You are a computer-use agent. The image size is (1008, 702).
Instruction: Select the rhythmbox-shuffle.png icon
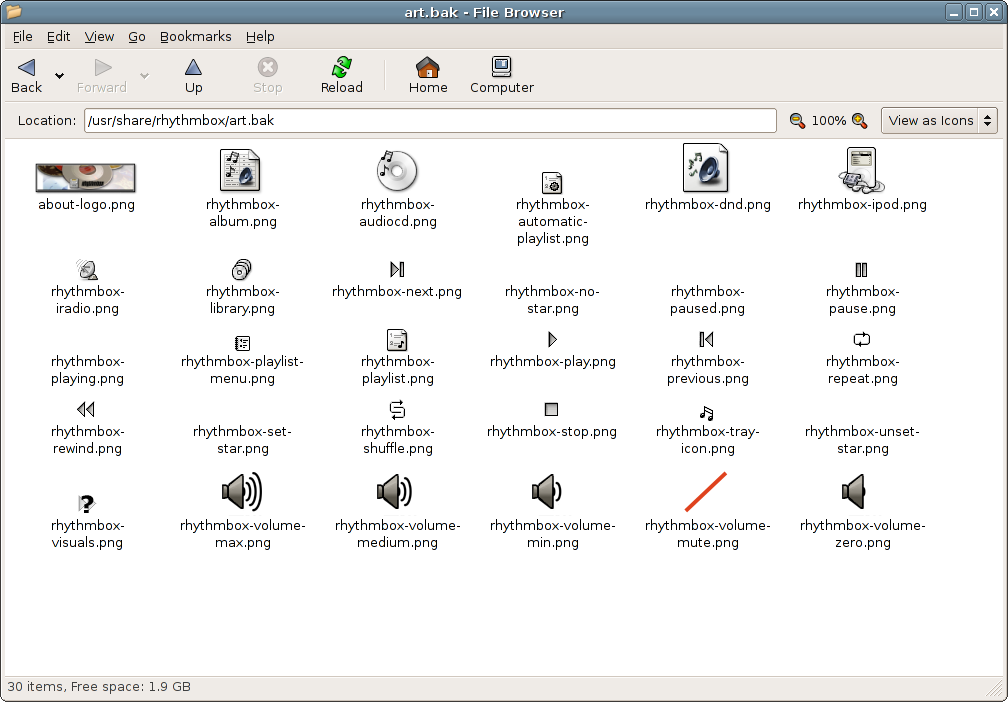397,409
